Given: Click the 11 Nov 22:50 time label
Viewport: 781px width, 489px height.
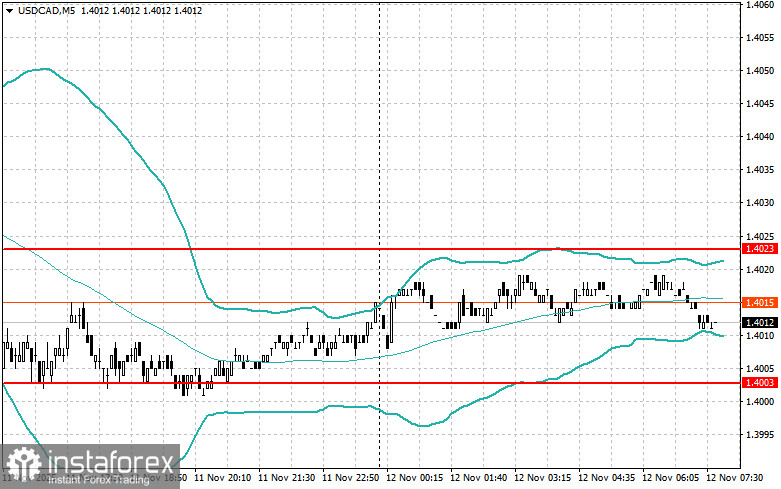Looking at the screenshot, I should click(351, 478).
